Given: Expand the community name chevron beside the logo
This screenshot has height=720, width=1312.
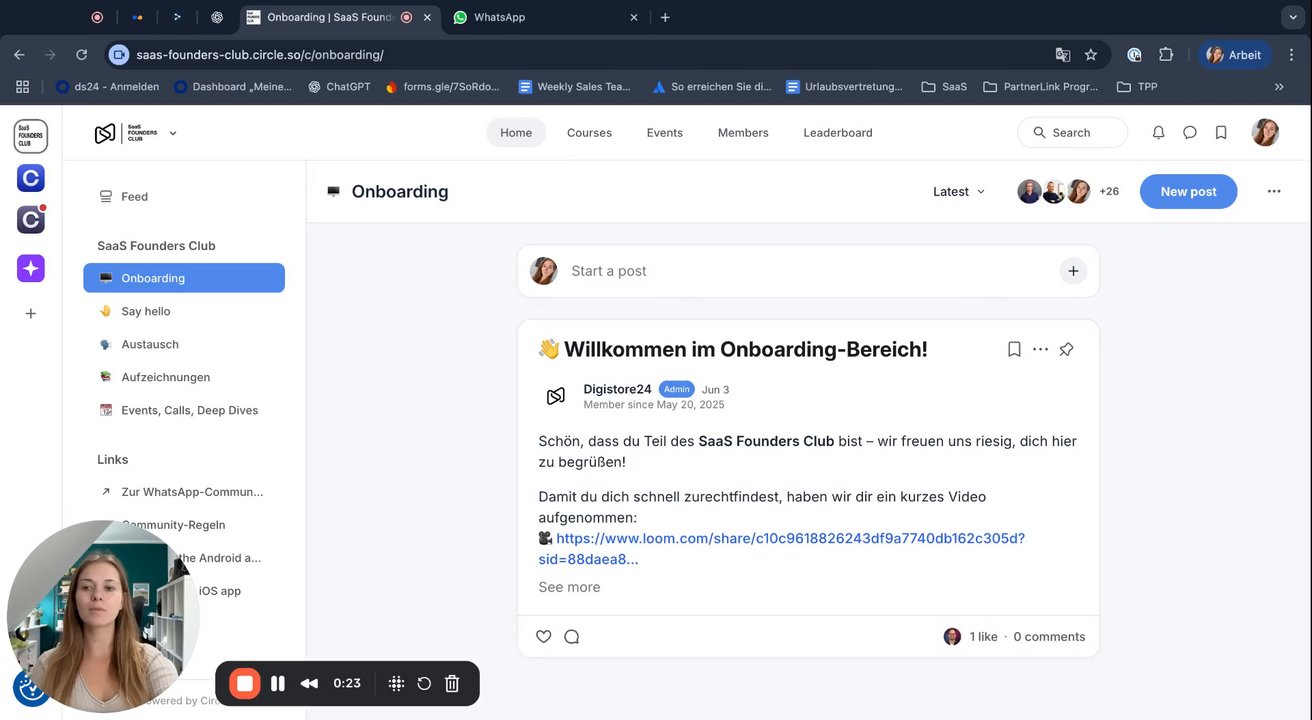Looking at the screenshot, I should pyautogui.click(x=173, y=133).
